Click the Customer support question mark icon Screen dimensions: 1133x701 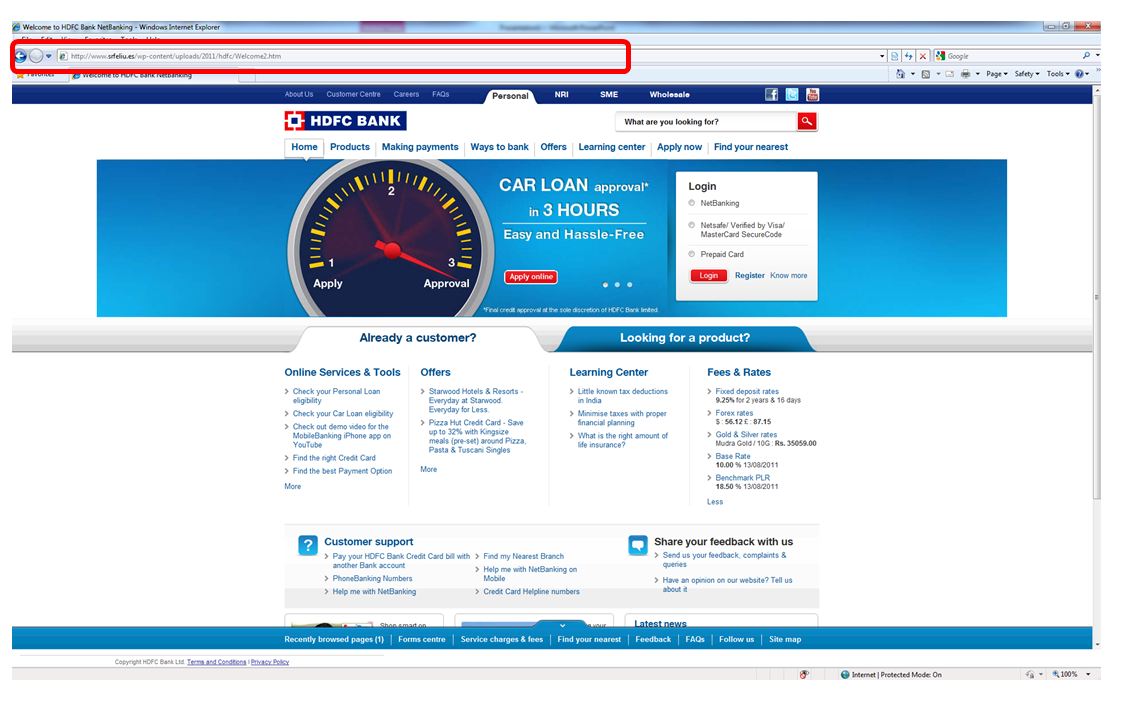[308, 545]
